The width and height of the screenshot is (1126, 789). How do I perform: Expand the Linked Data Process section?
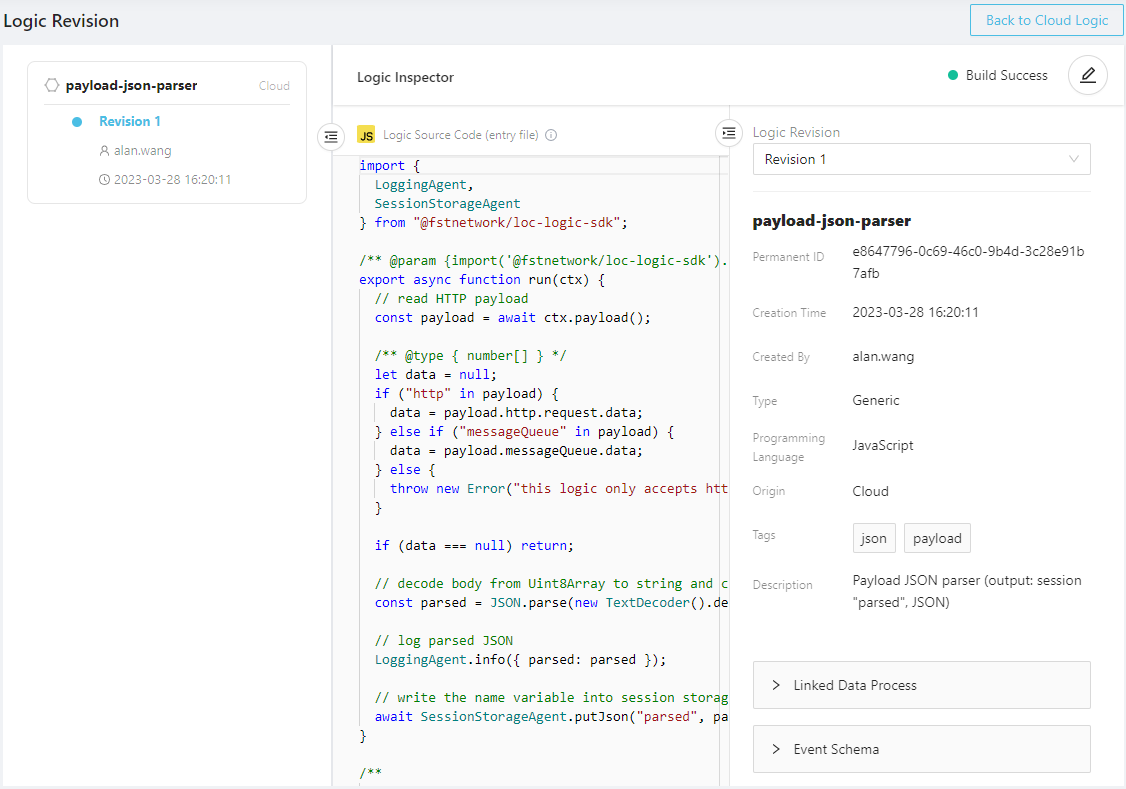(x=921, y=685)
